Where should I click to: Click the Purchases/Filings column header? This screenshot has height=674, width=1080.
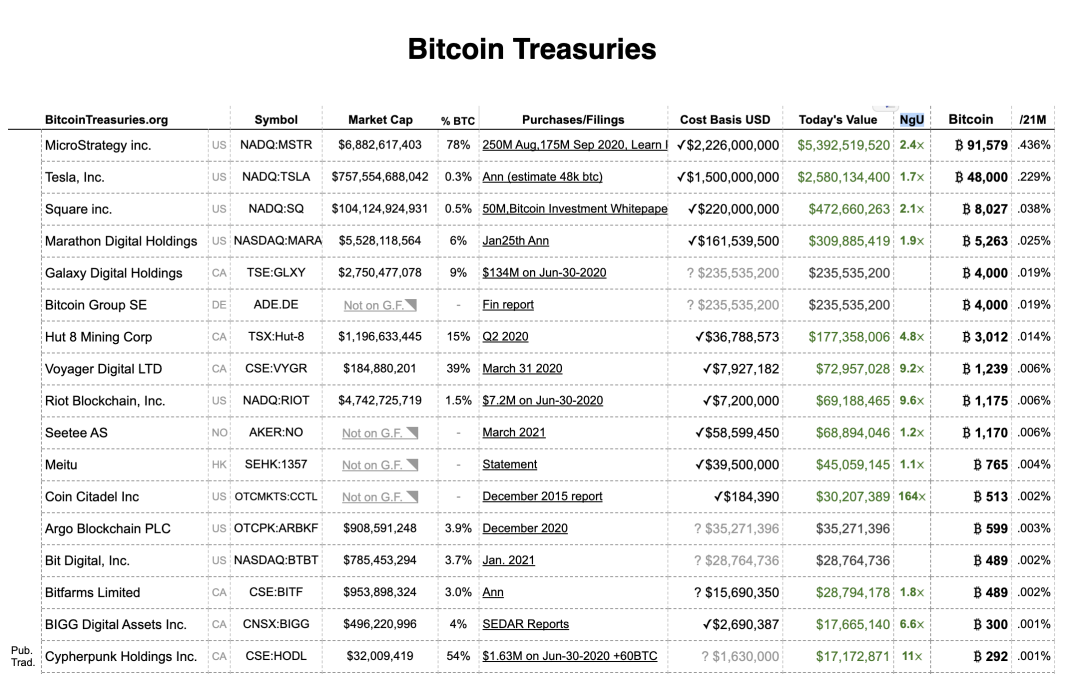coord(573,120)
